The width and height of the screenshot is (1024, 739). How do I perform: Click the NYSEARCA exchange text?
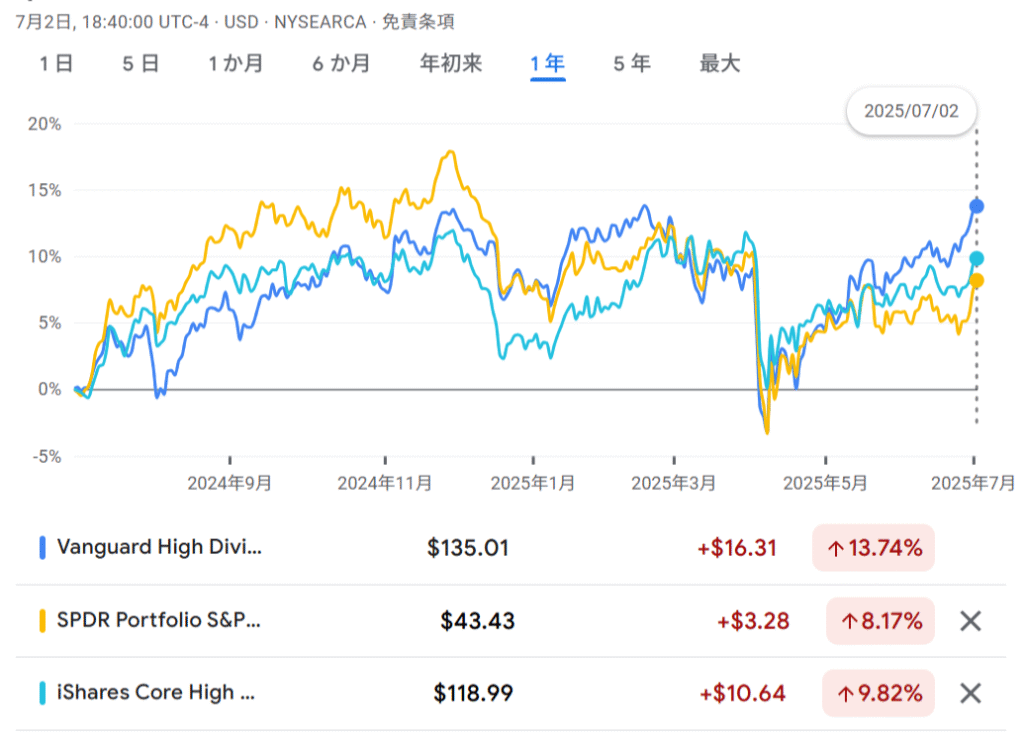[320, 22]
